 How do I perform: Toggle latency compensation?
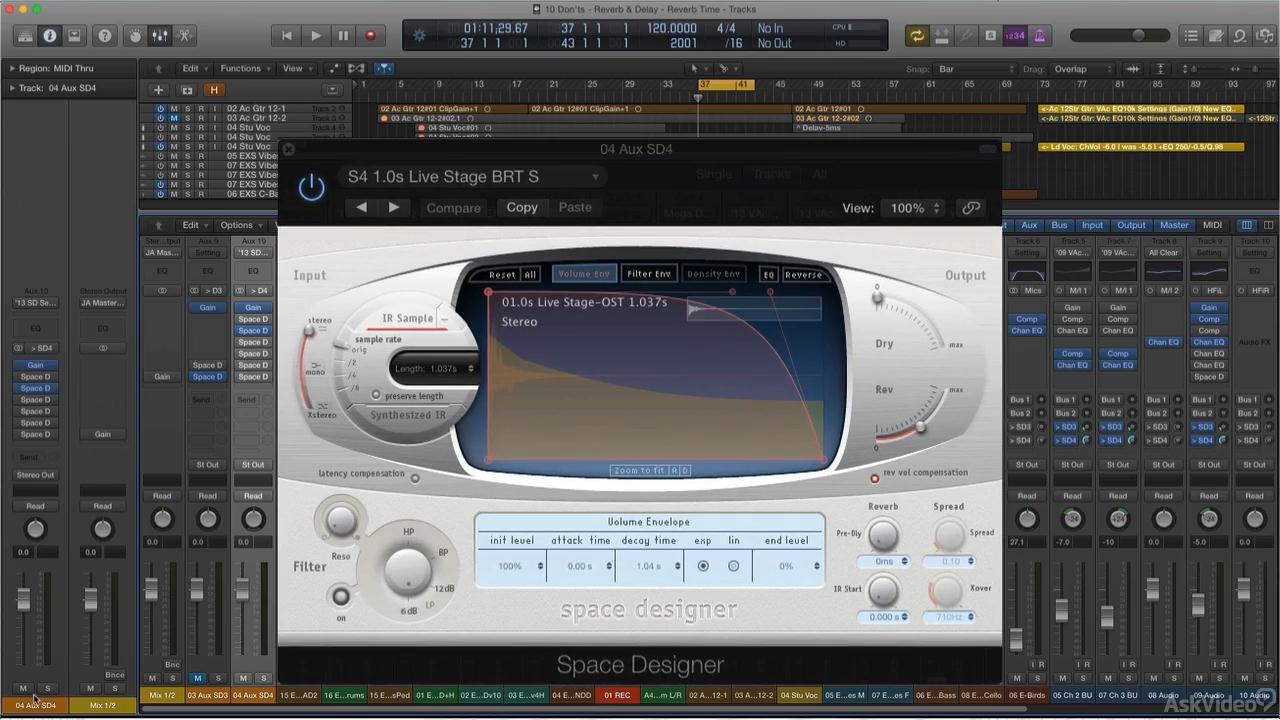pyautogui.click(x=415, y=477)
